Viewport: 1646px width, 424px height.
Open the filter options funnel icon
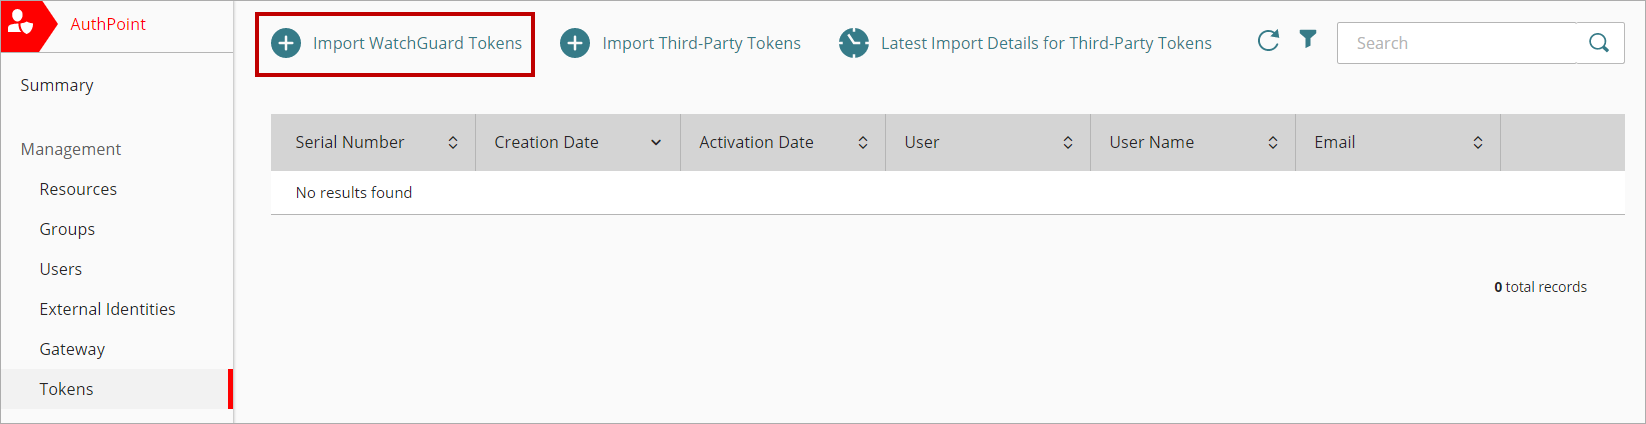[1308, 39]
